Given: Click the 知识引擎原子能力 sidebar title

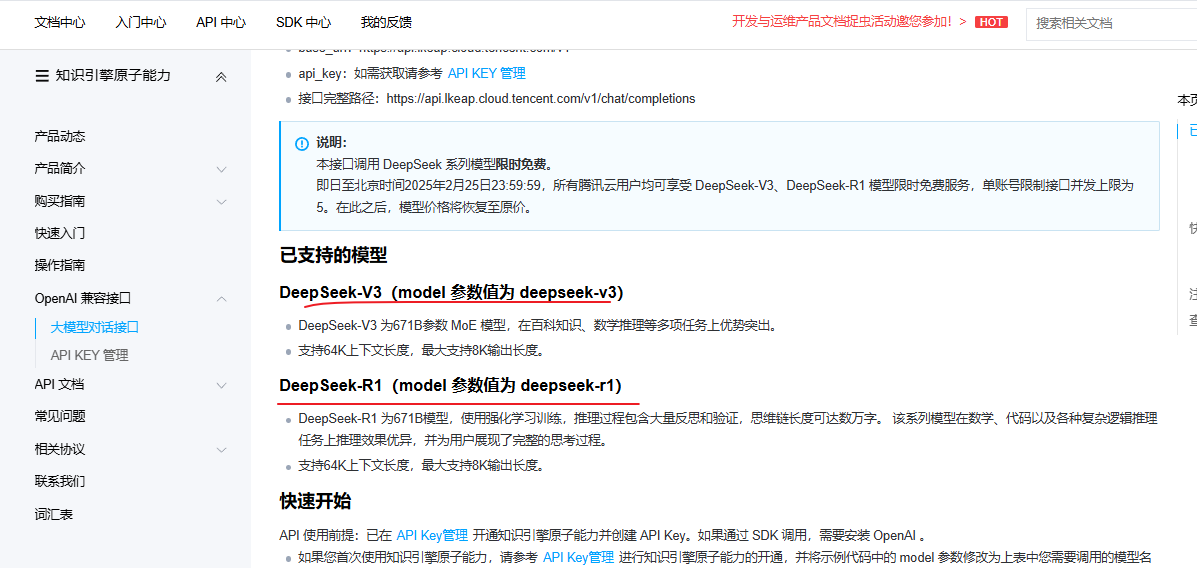Looking at the screenshot, I should click(113, 76).
